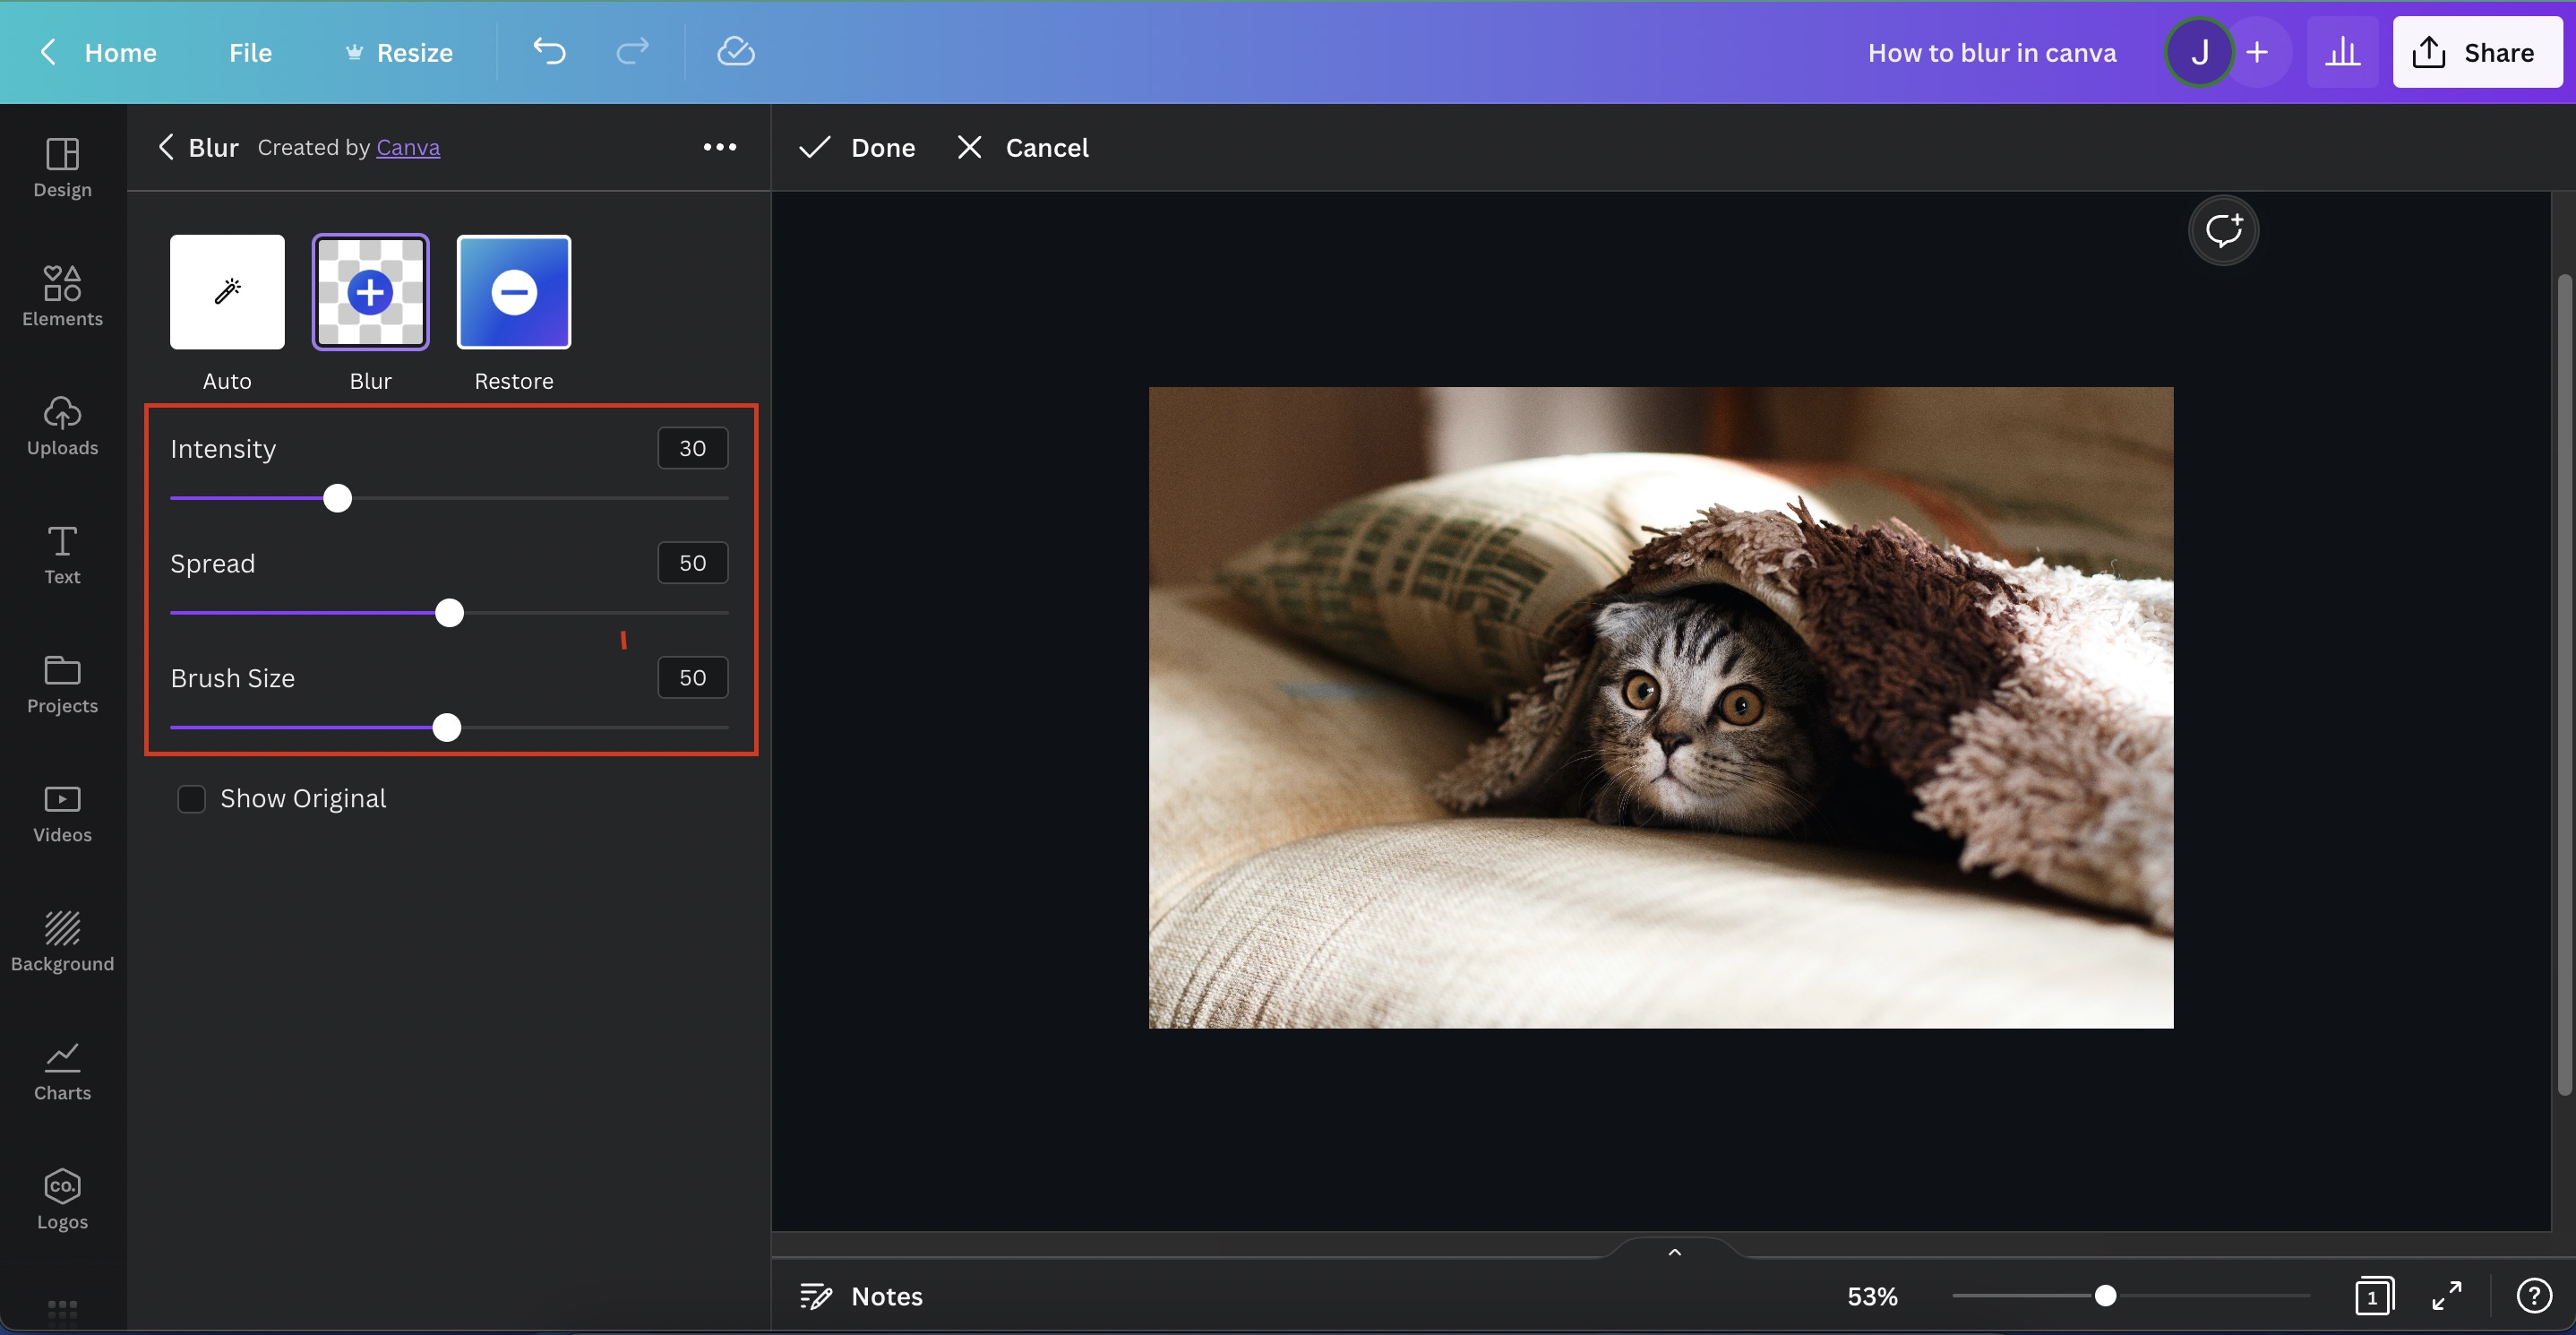Open the Elements panel

62,296
